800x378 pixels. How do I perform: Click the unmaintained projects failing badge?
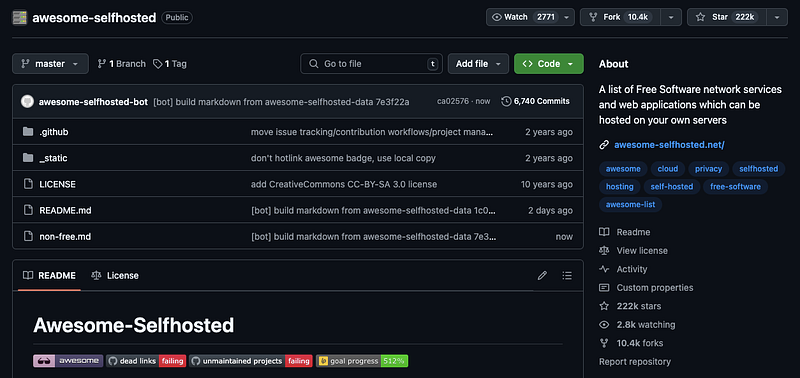click(x=251, y=361)
